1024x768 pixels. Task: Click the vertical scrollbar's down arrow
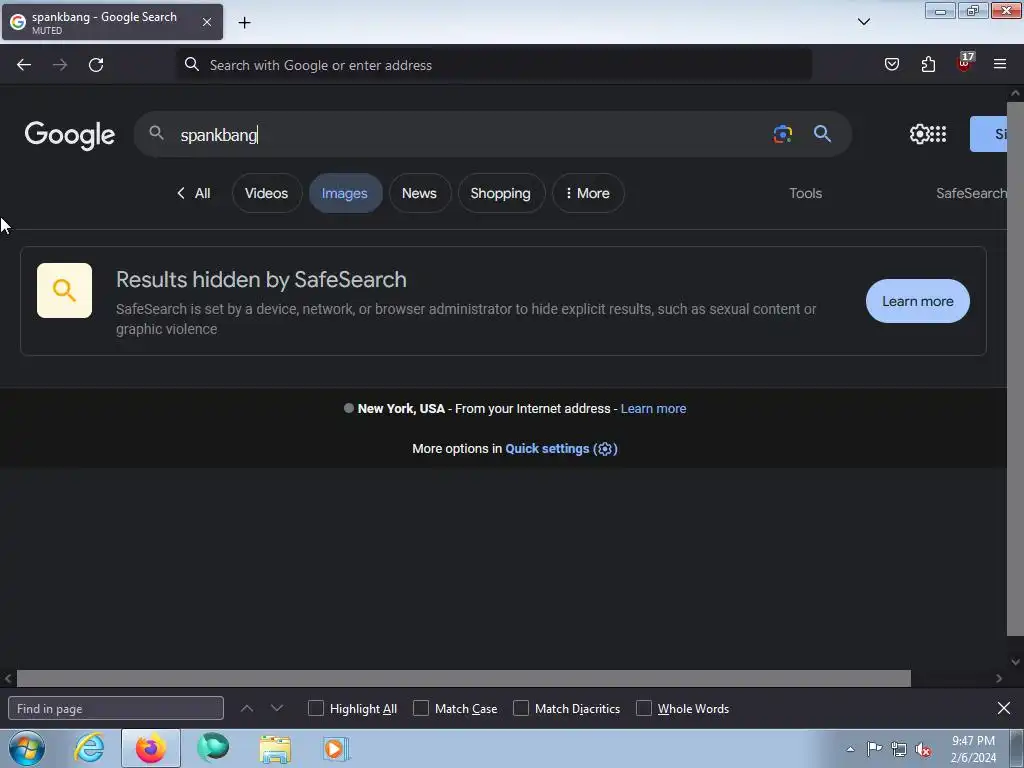(x=1015, y=662)
